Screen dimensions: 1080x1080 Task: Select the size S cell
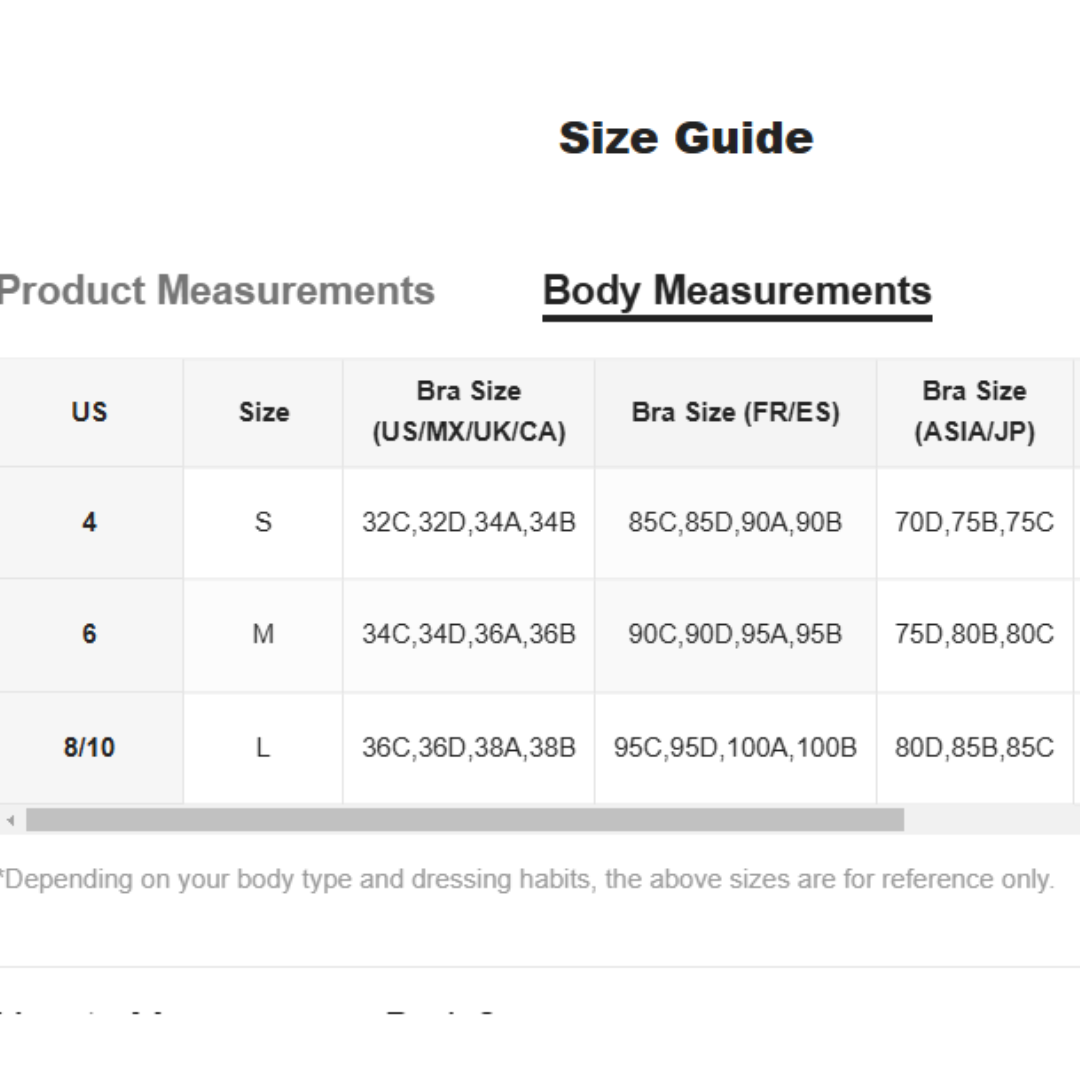point(263,522)
